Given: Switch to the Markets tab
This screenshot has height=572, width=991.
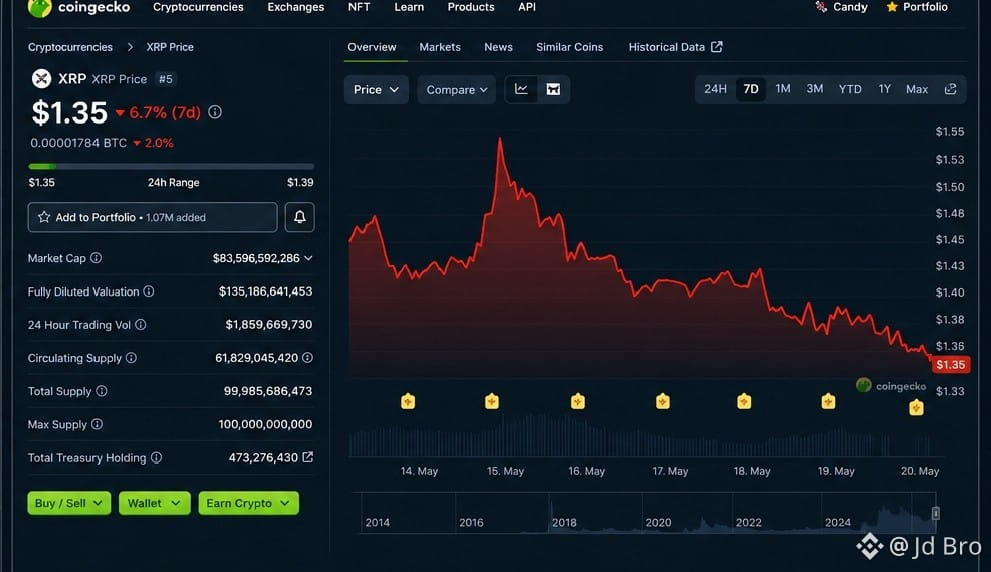Looking at the screenshot, I should coord(440,47).
